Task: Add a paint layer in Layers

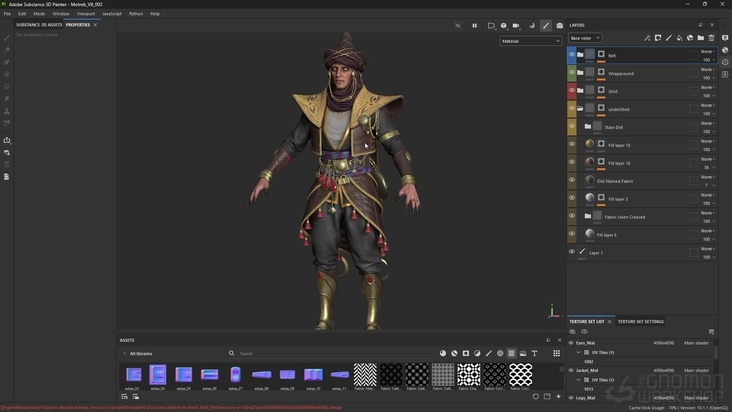Action: coord(669,38)
